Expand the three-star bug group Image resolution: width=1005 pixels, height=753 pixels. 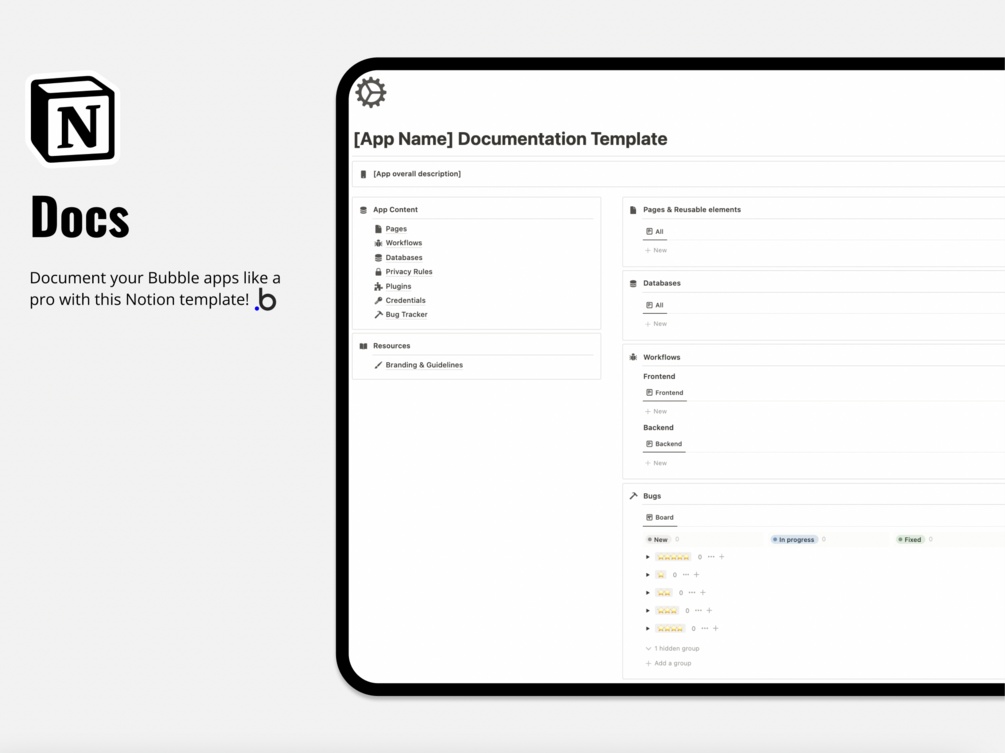(647, 611)
